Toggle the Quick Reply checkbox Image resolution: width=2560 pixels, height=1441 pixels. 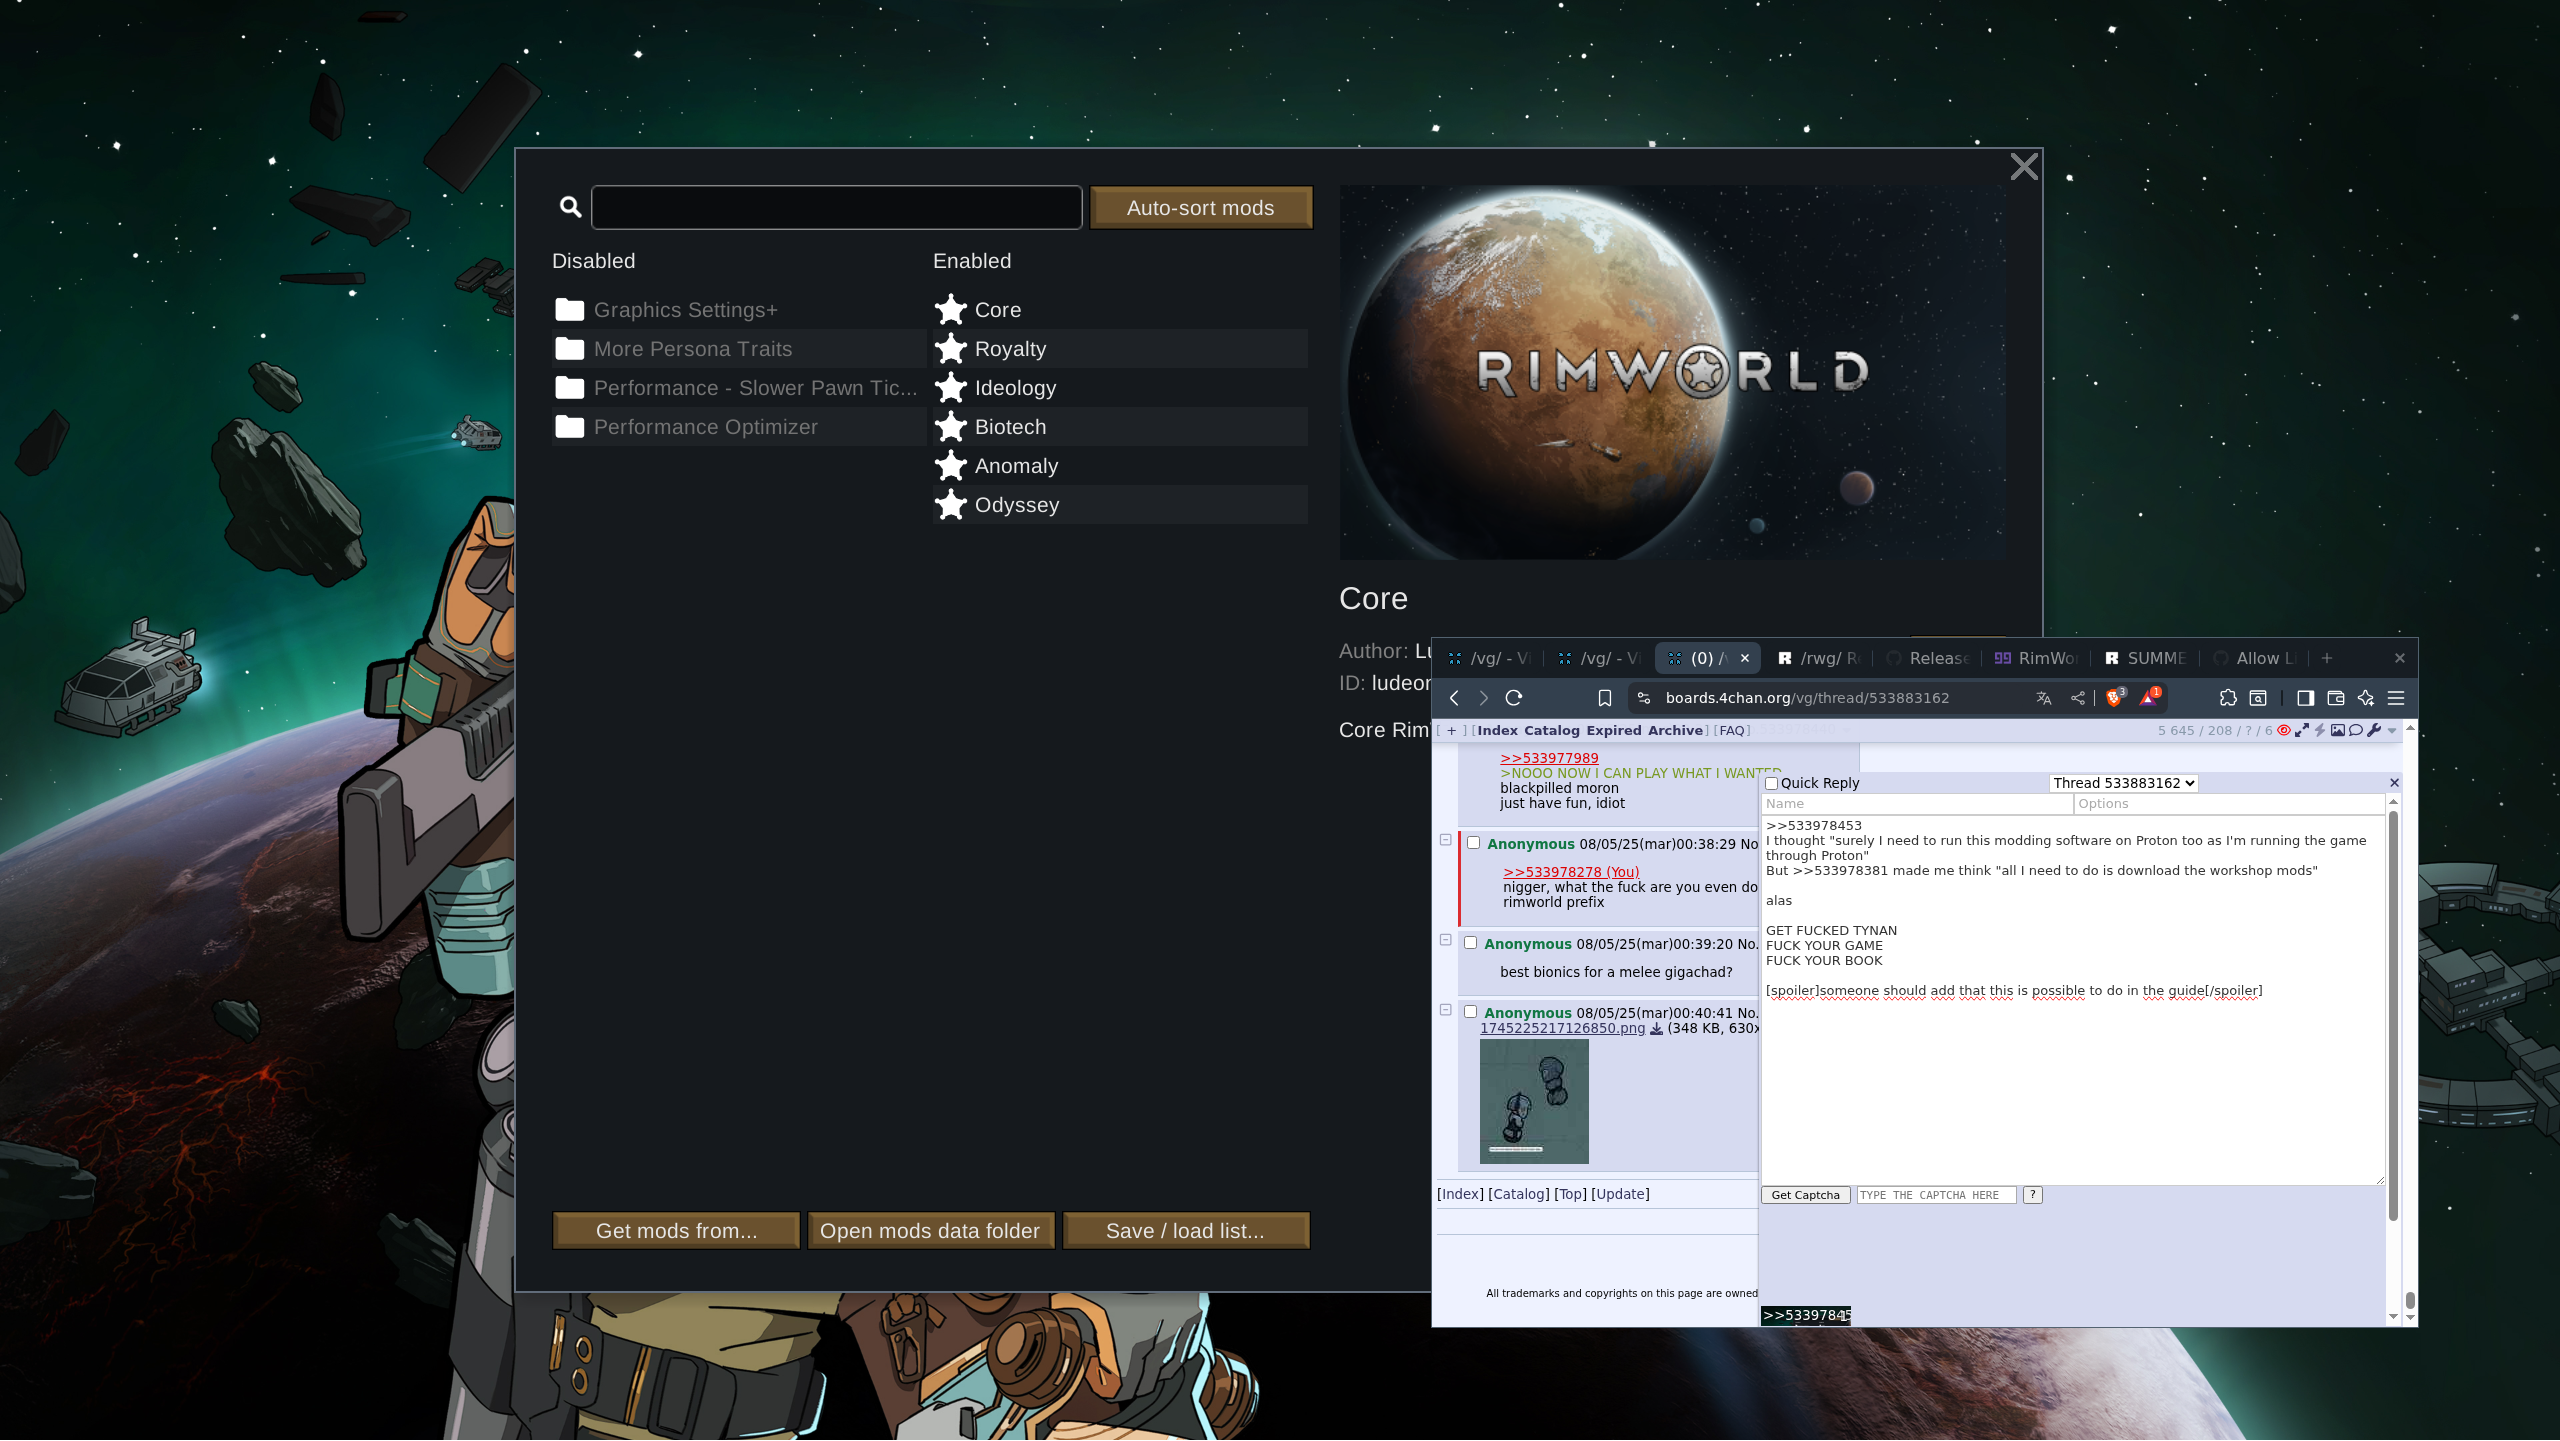click(1772, 783)
